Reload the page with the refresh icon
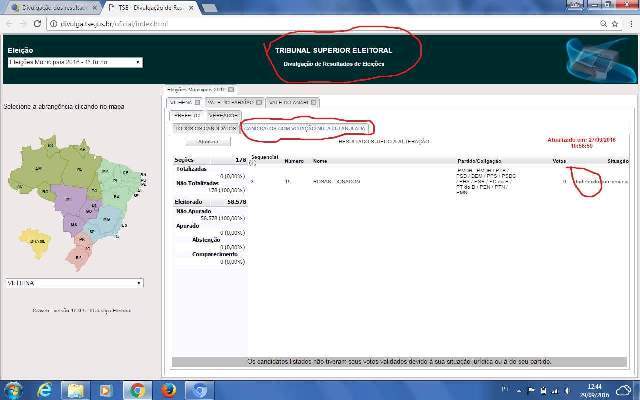This screenshot has width=640, height=400. [37, 24]
